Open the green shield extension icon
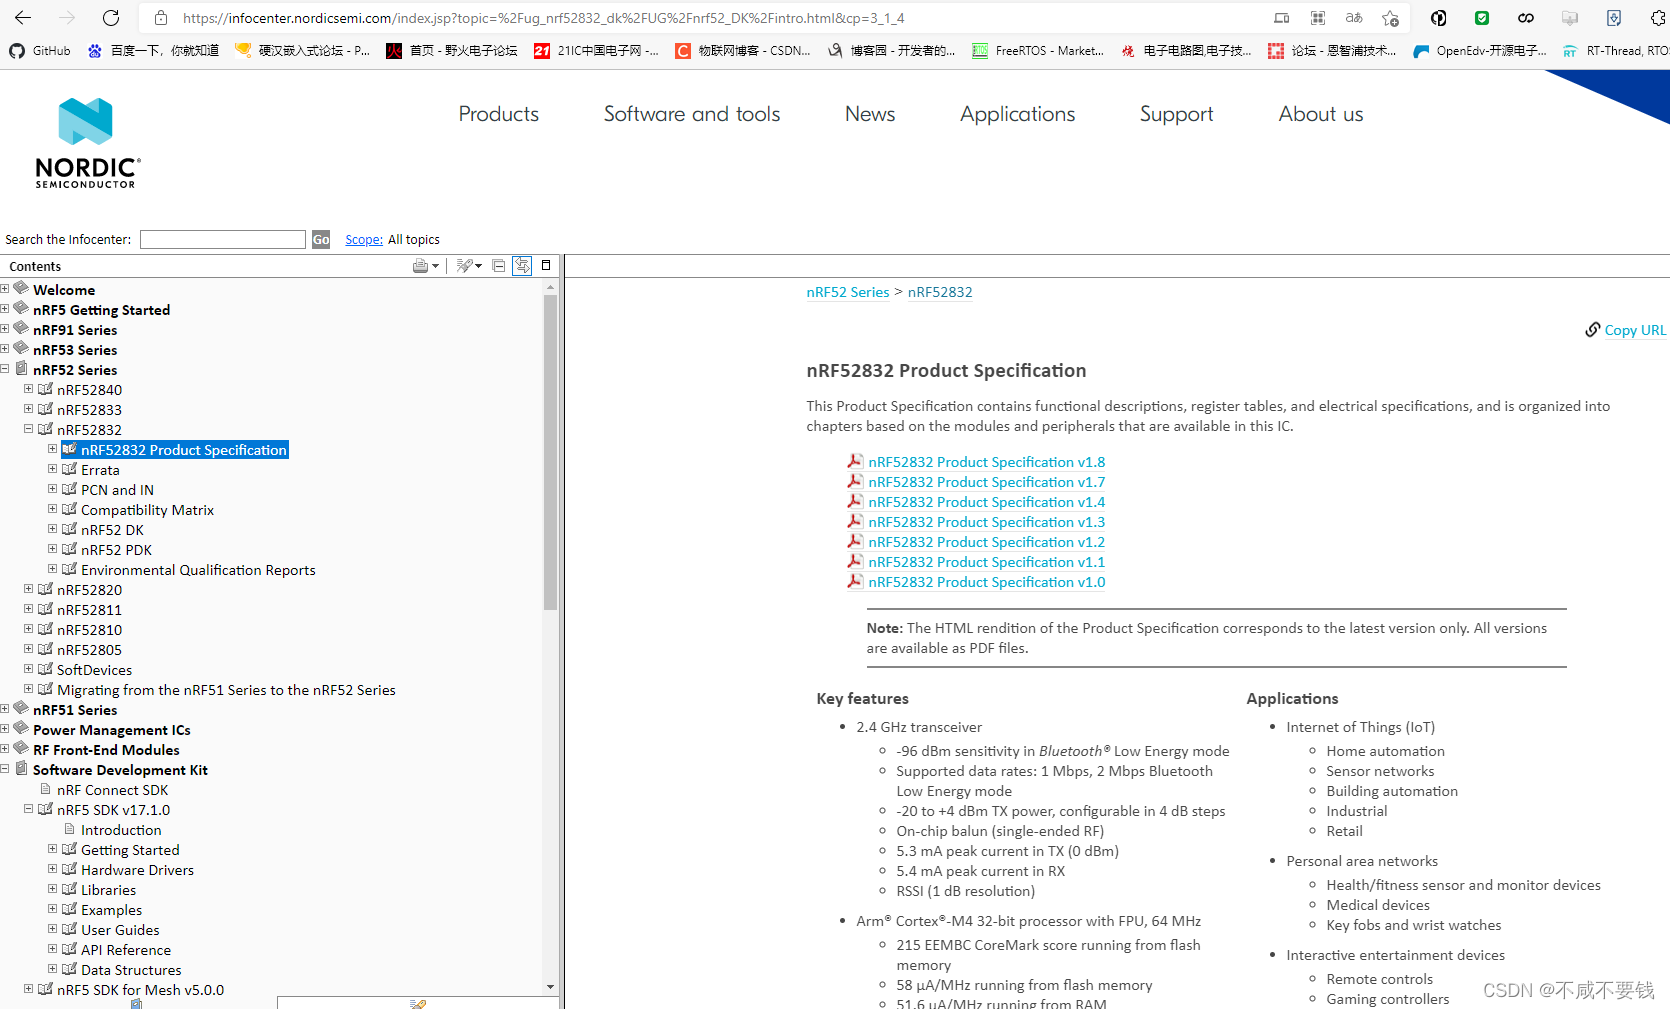This screenshot has height=1009, width=1670. pos(1482,18)
